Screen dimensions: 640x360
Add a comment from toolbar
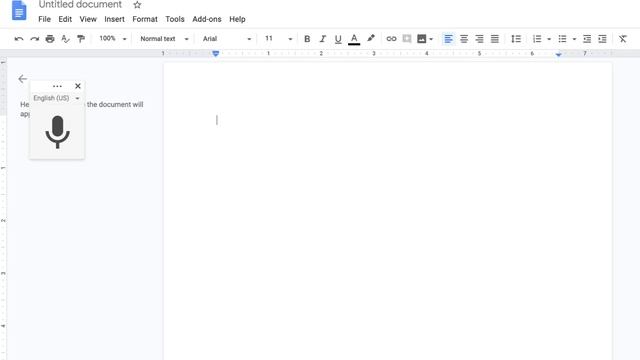point(407,39)
